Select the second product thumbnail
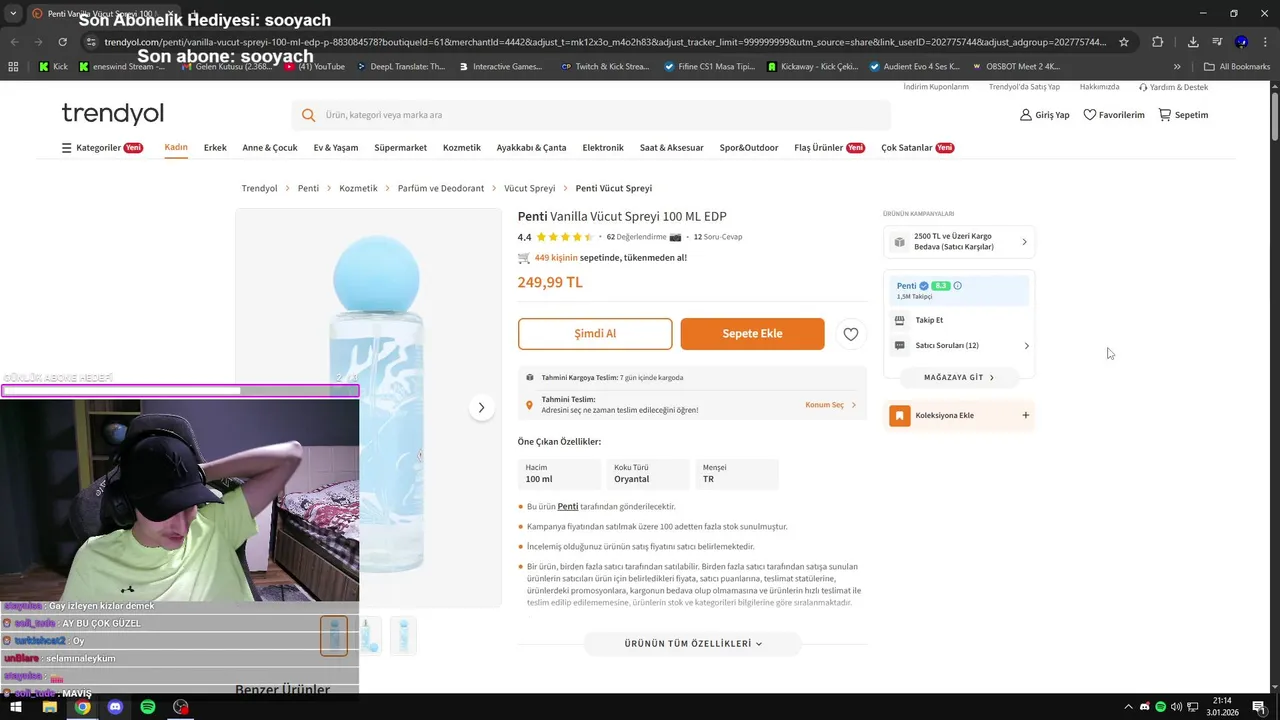Viewport: 1280px width, 720px height. click(368, 636)
